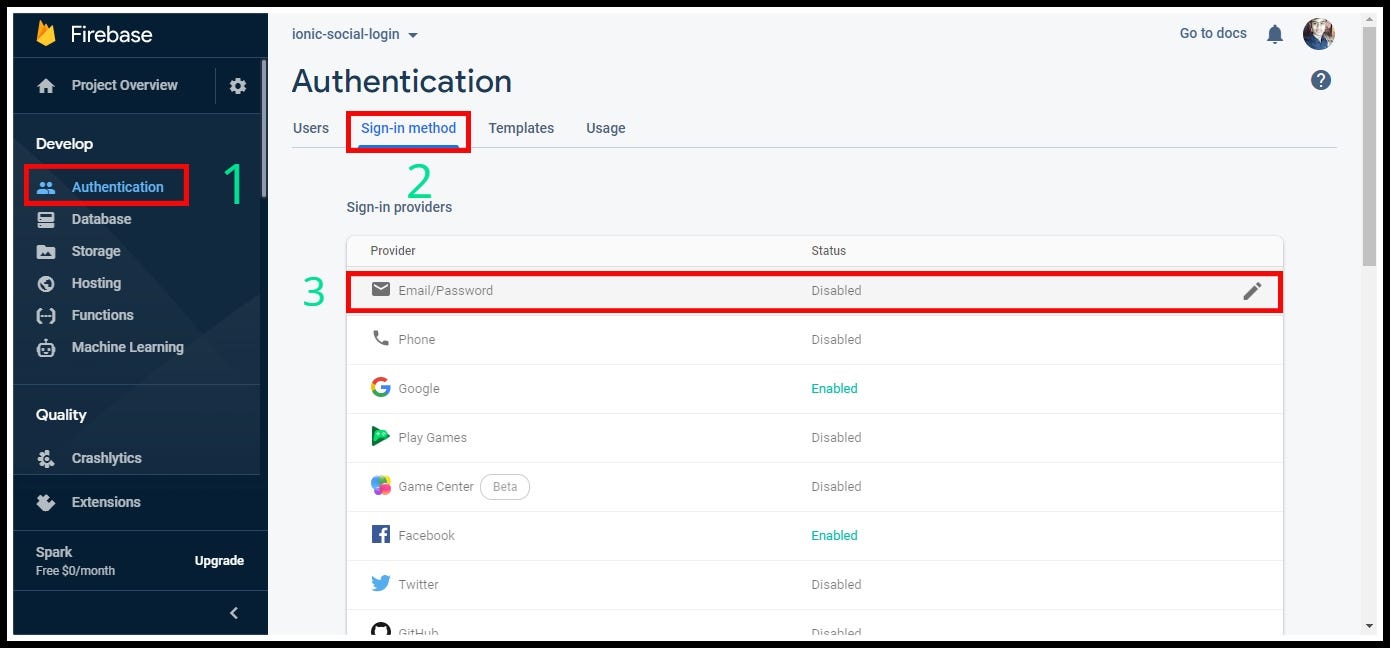Click the Storage image icon
This screenshot has height=648, width=1390.
(x=46, y=251)
